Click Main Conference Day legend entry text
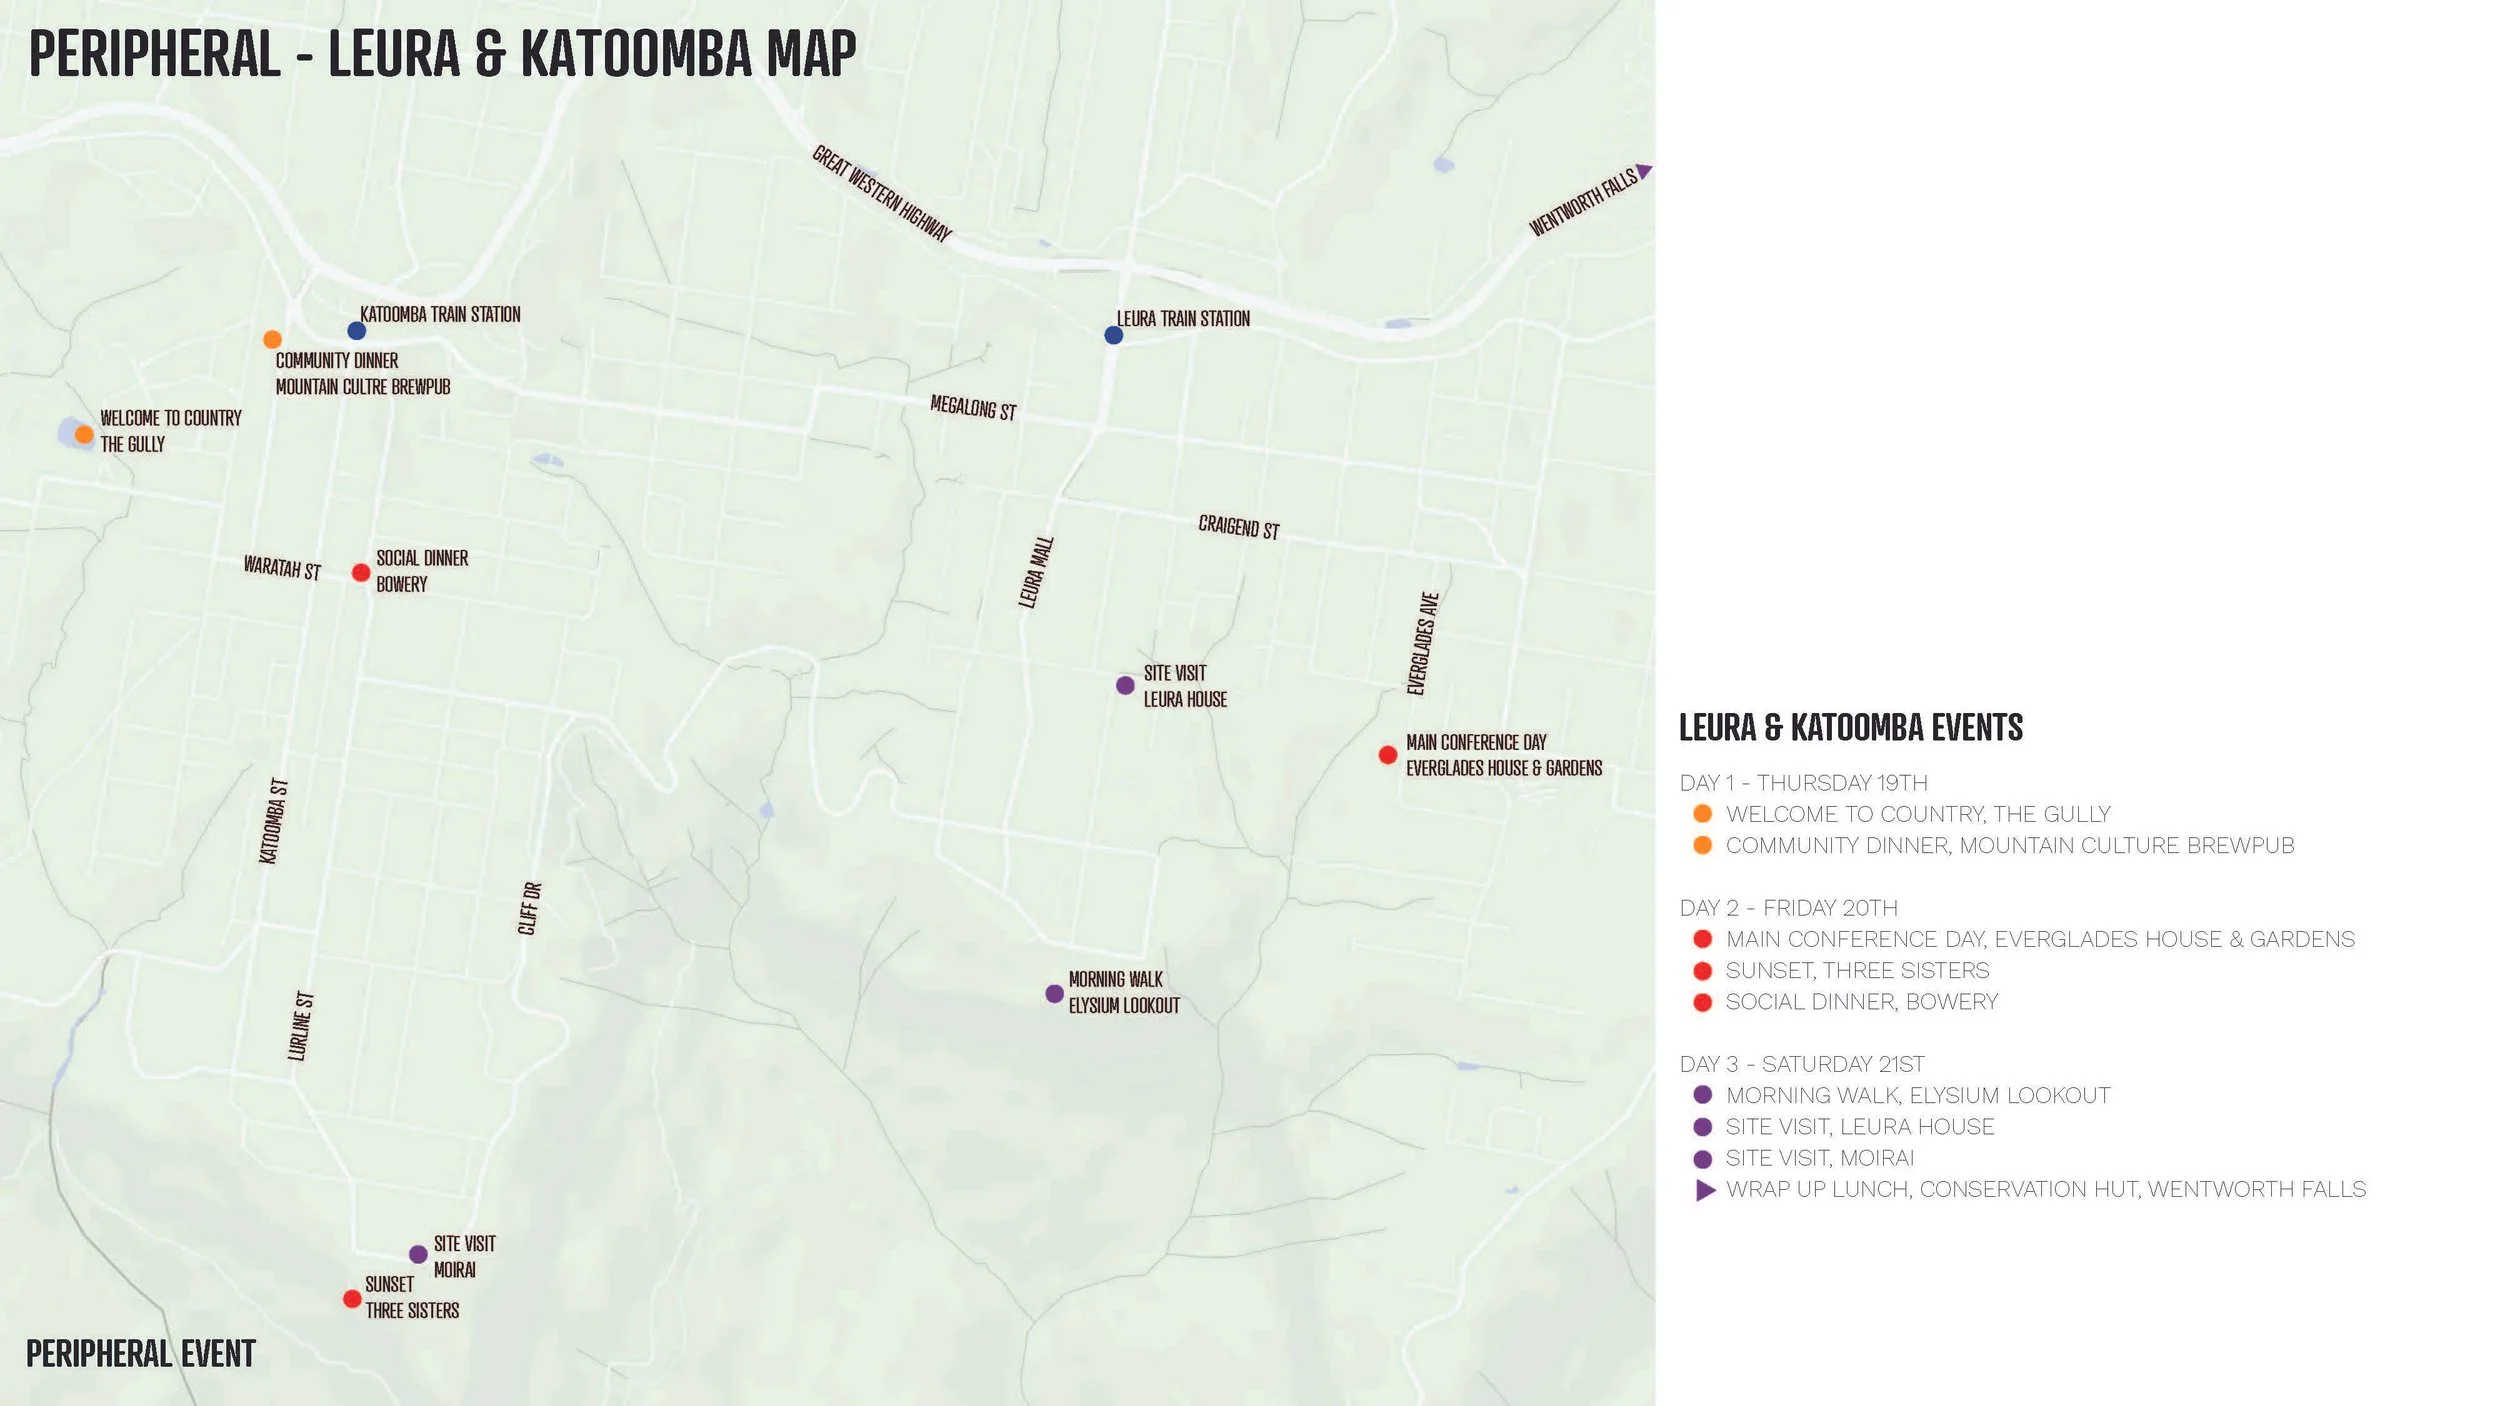2500x1406 pixels. click(2040, 939)
